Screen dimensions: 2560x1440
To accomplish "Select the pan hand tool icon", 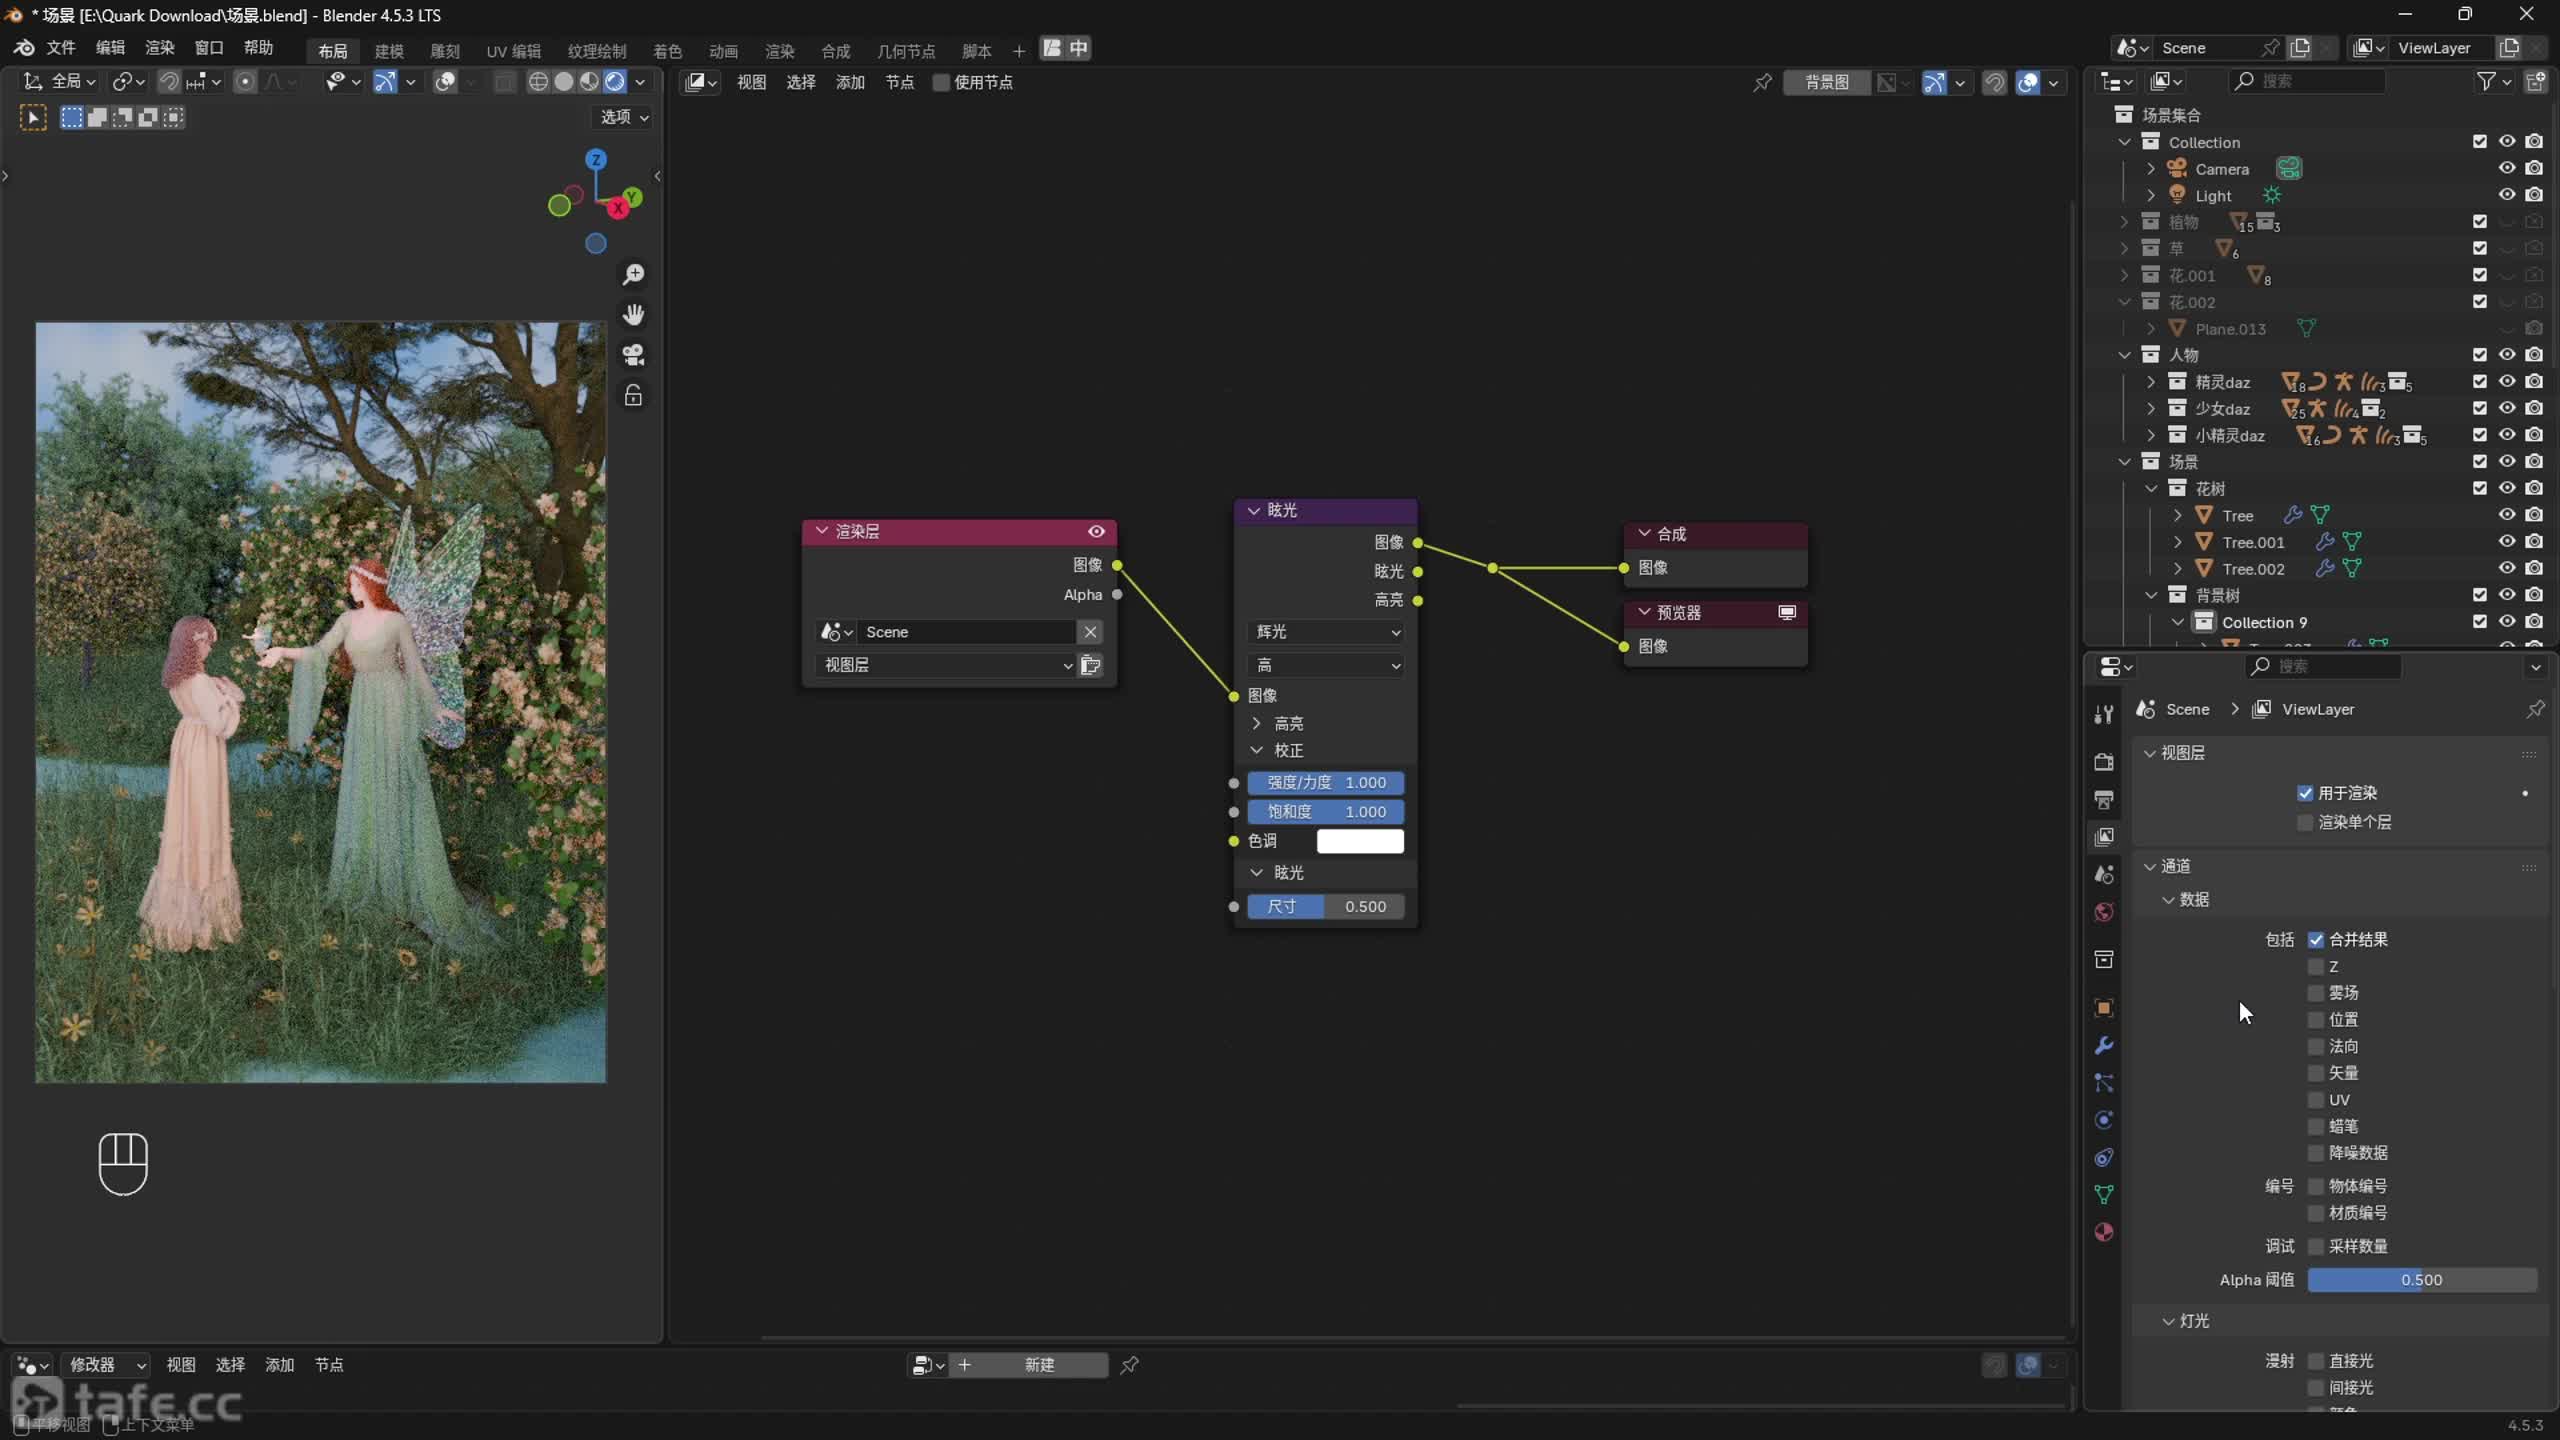I will pyautogui.click(x=633, y=315).
